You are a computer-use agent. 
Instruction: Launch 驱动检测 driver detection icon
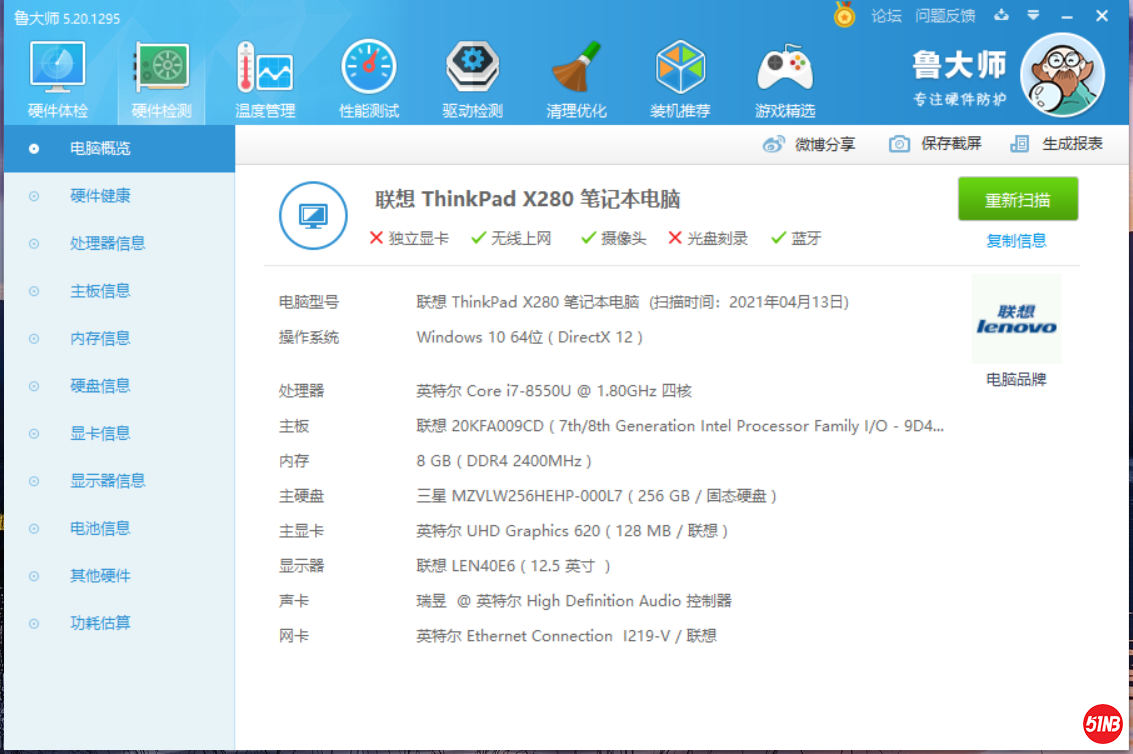pyautogui.click(x=472, y=70)
